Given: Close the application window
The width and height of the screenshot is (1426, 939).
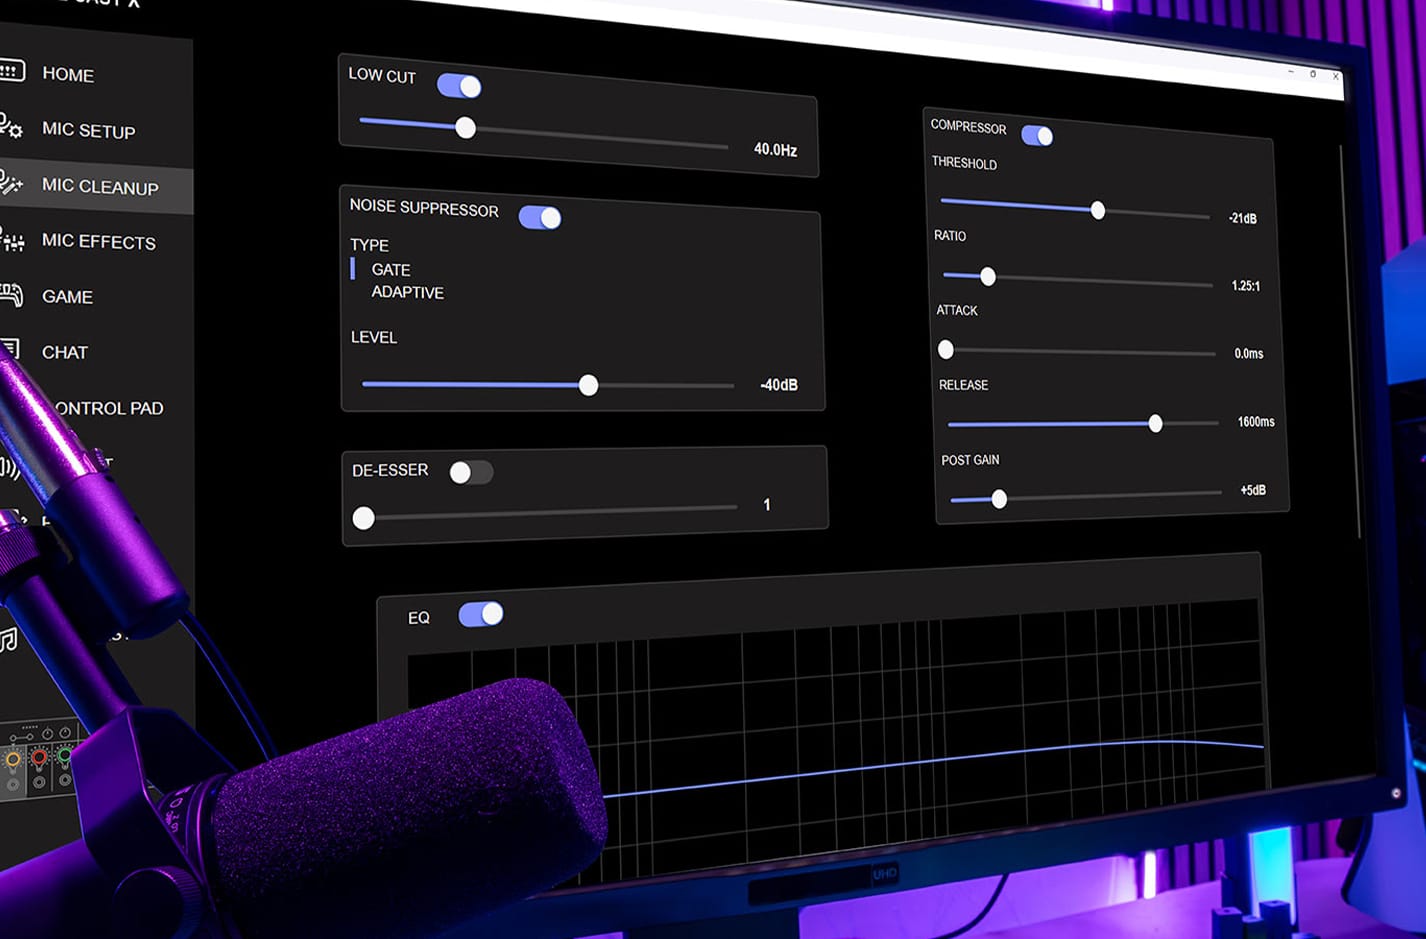Looking at the screenshot, I should click(x=1336, y=76).
